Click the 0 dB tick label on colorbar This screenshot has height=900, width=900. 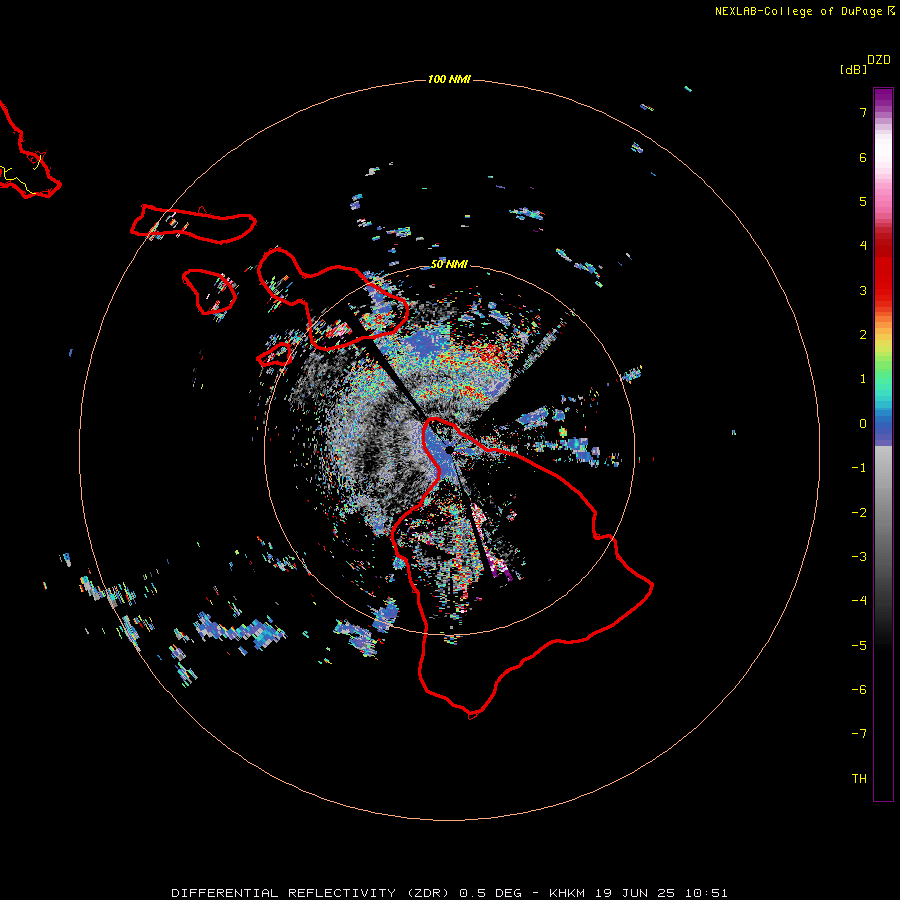(x=863, y=424)
